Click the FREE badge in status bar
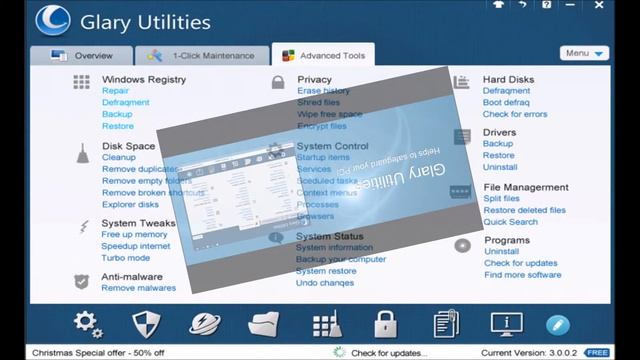Screen dimensions: 640x360 click(597, 352)
